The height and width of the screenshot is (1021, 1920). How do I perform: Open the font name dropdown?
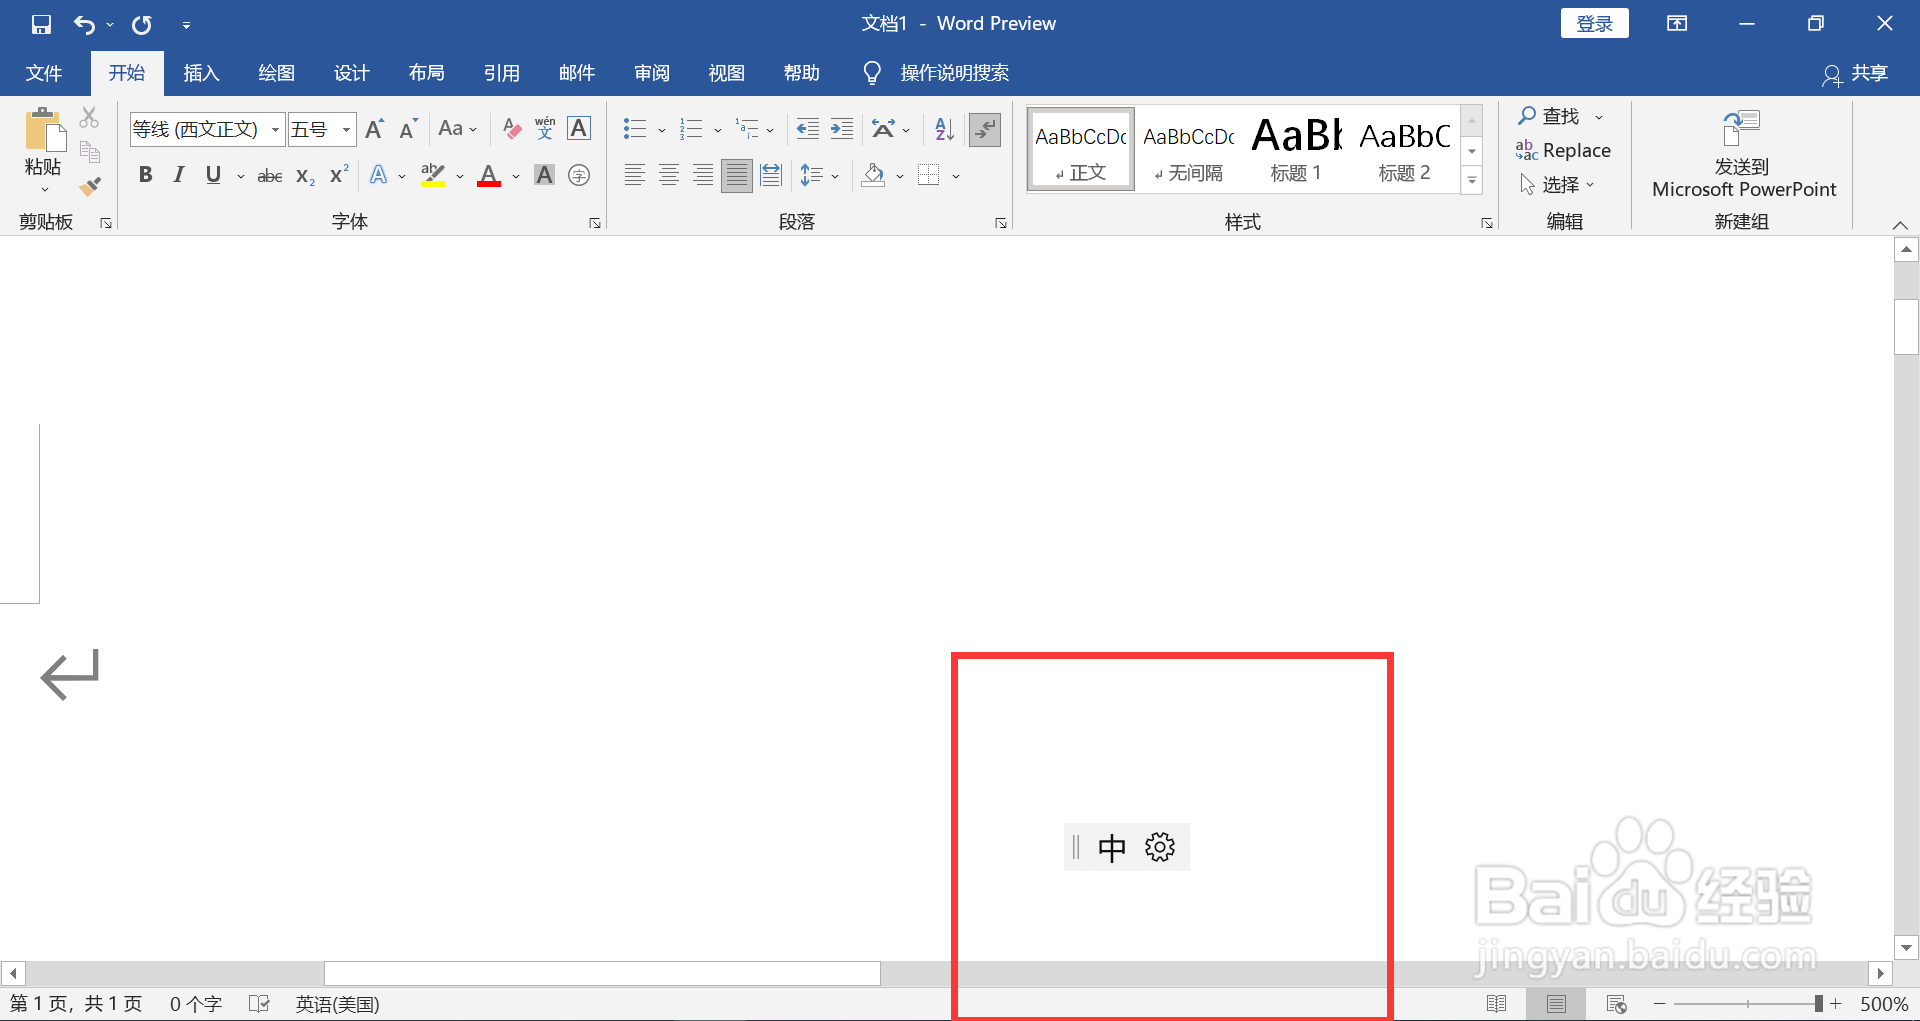[275, 129]
